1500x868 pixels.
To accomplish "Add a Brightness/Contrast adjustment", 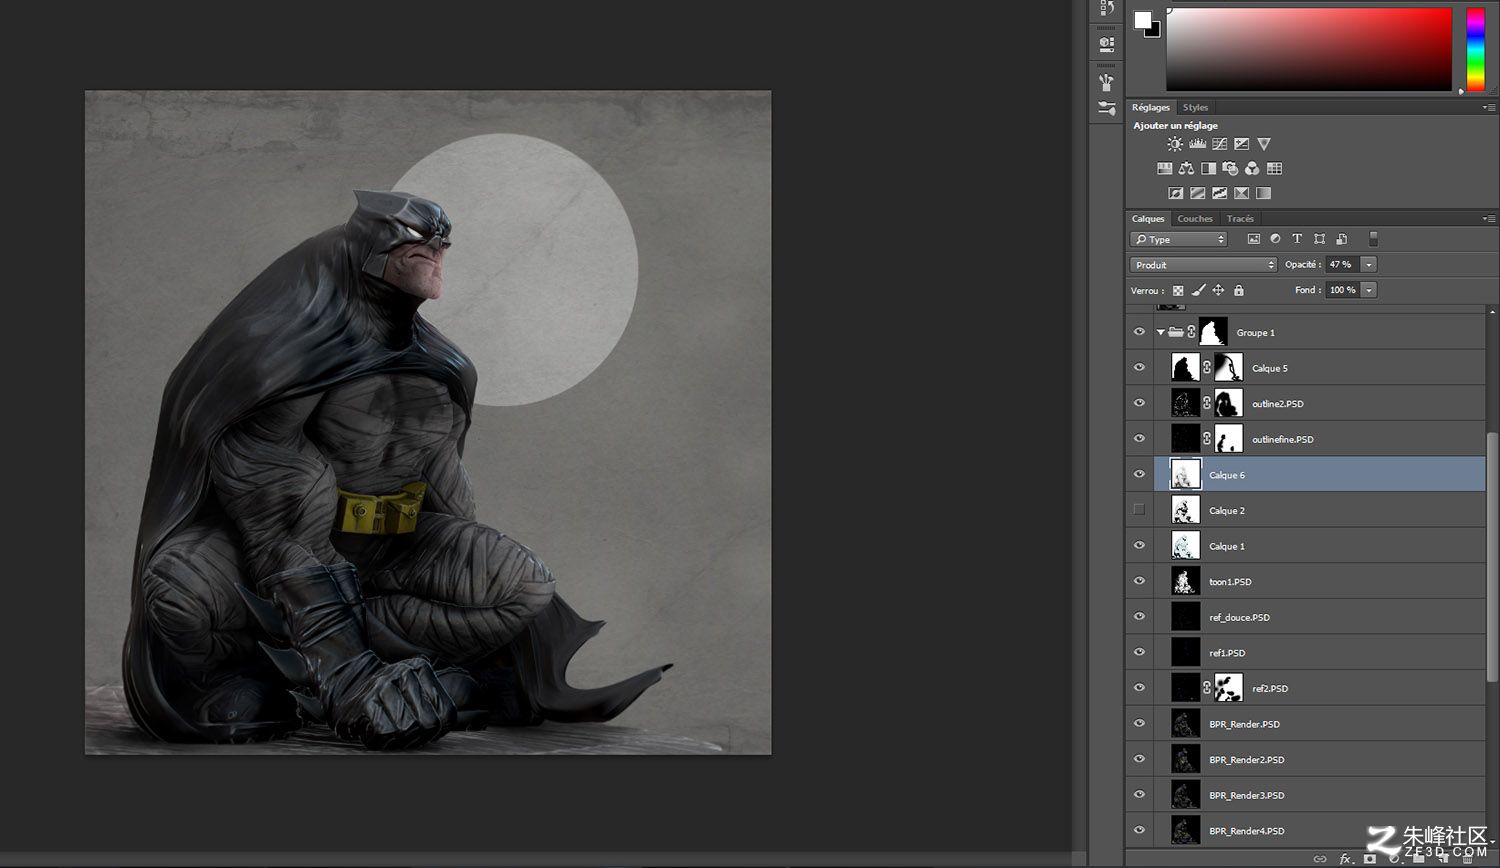I will (1175, 144).
